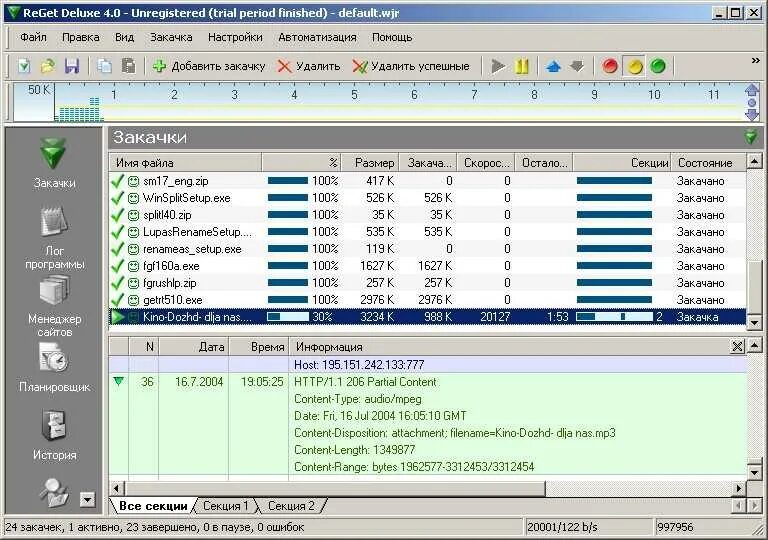Select splitl40.zip download row
Viewport: 768px width, 540px height.
[428, 215]
